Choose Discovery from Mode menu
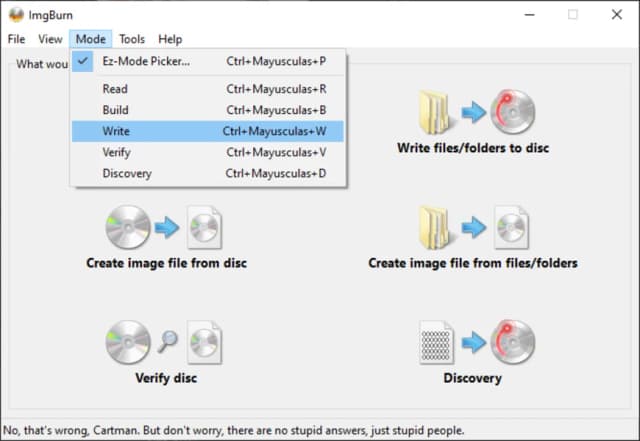This screenshot has height=441, width=640. (208, 174)
